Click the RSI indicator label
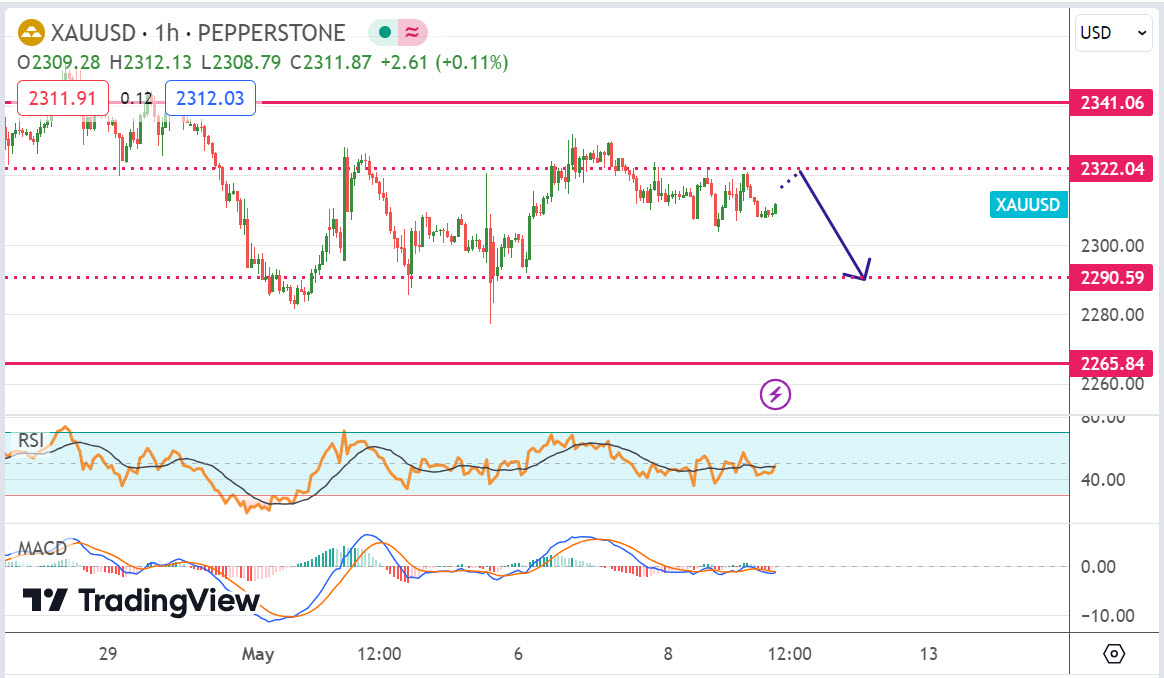 coord(33,441)
